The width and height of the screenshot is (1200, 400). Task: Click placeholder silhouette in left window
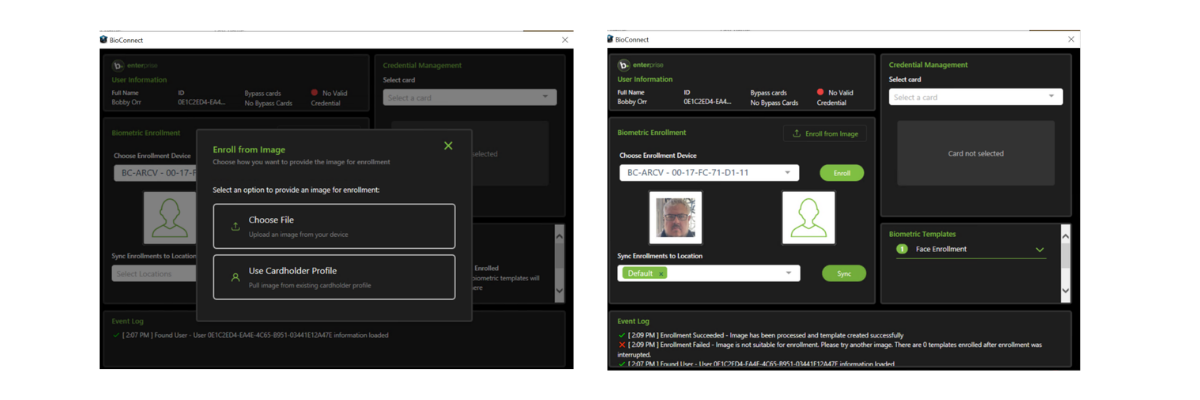(x=169, y=217)
